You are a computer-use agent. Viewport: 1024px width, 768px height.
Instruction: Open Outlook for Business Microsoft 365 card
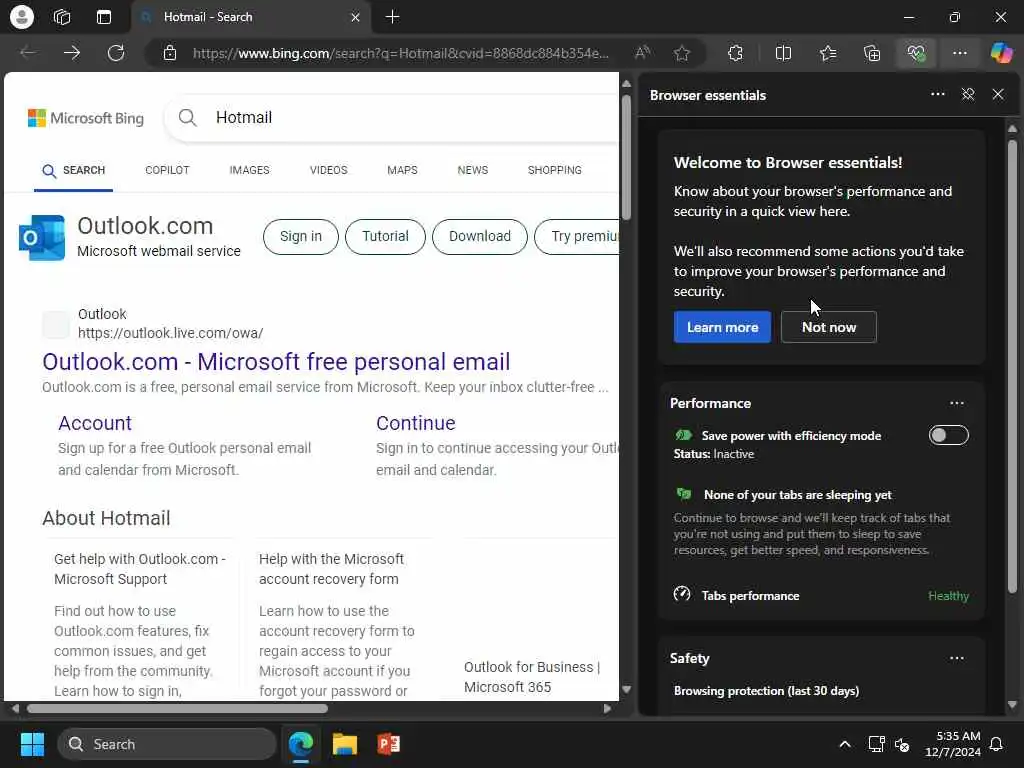532,677
